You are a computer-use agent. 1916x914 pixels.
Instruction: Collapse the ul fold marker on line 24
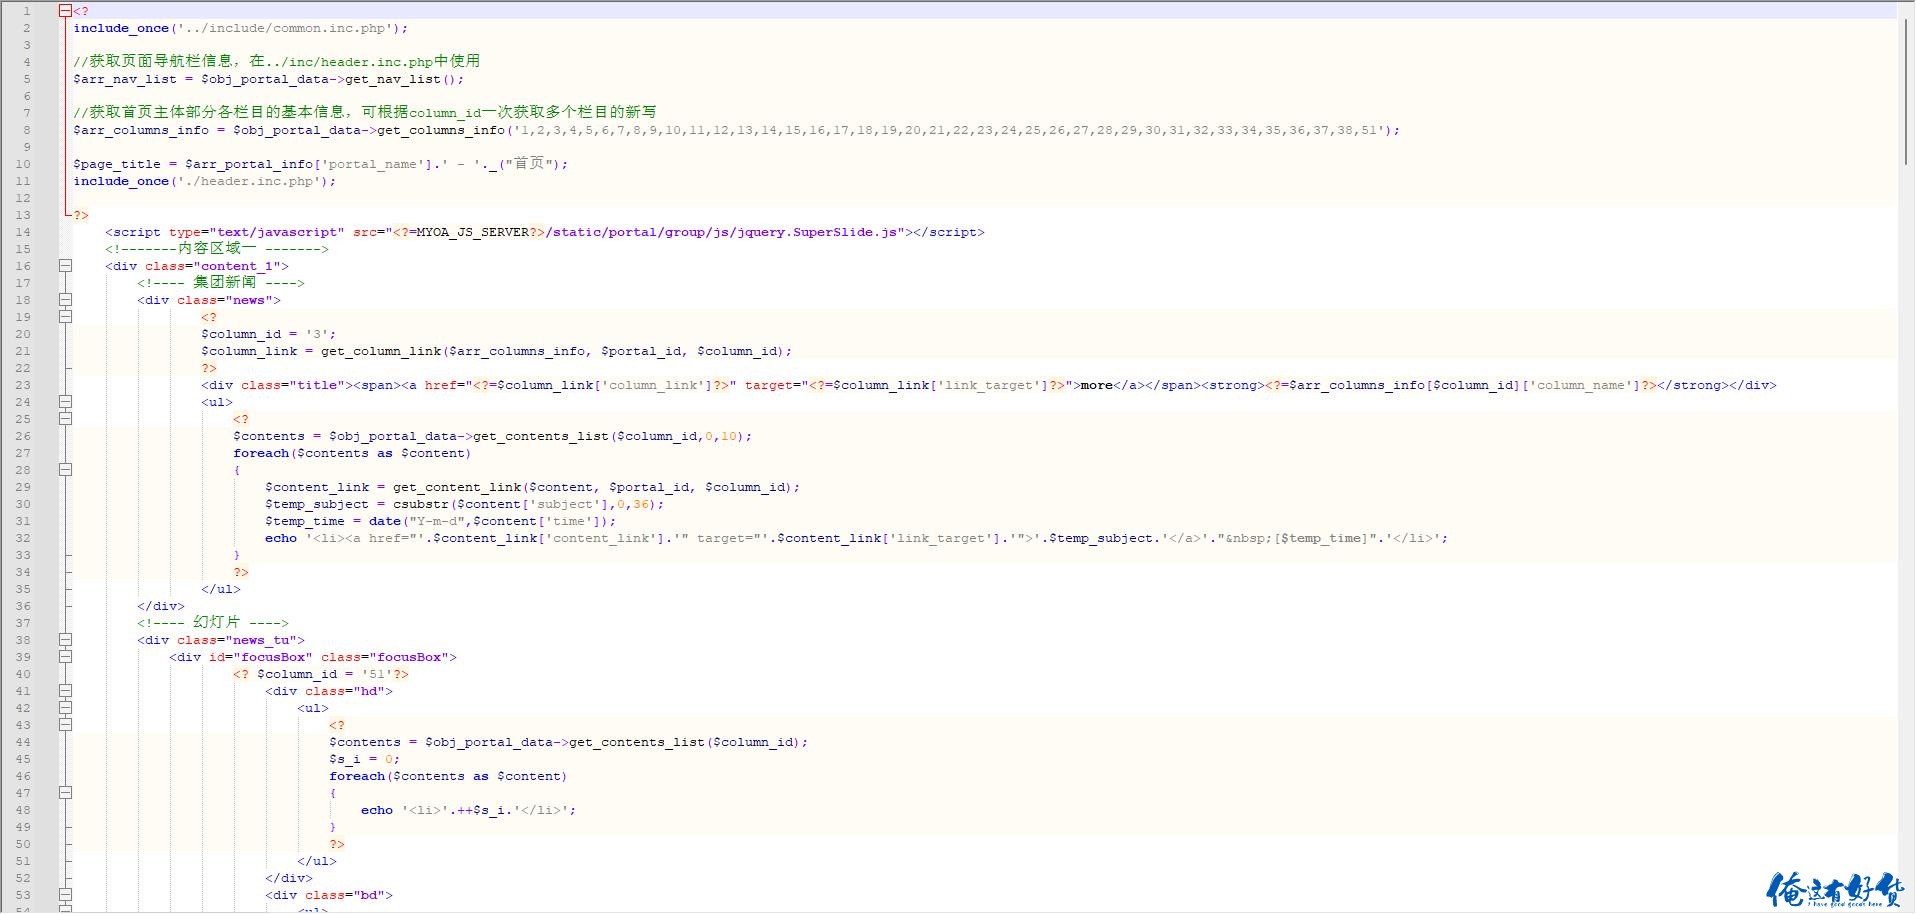coord(65,402)
